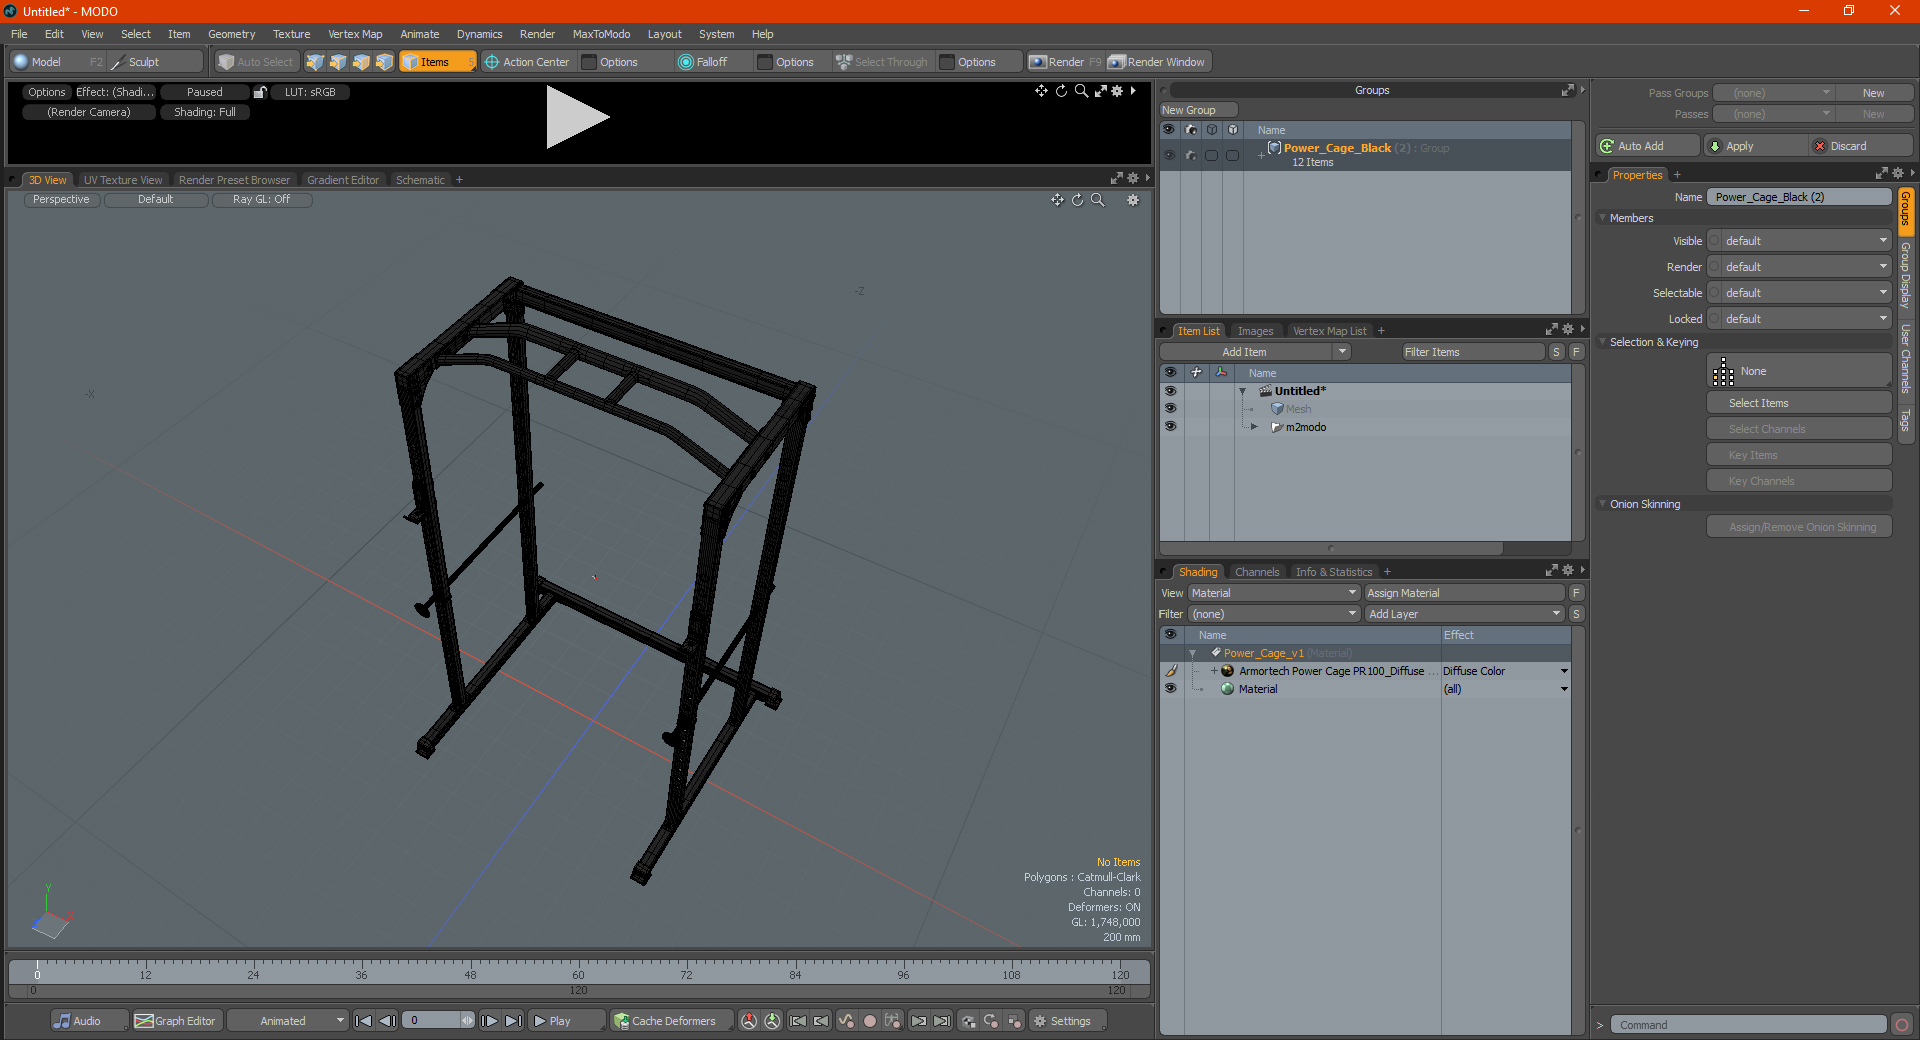Click the Apply button
The width and height of the screenshot is (1920, 1040).
tap(1755, 146)
